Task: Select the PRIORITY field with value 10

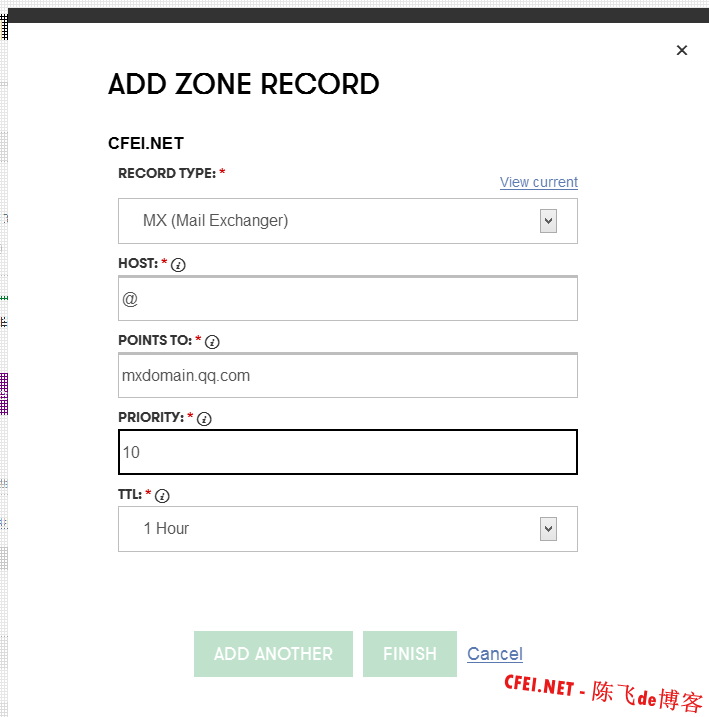Action: coord(347,452)
